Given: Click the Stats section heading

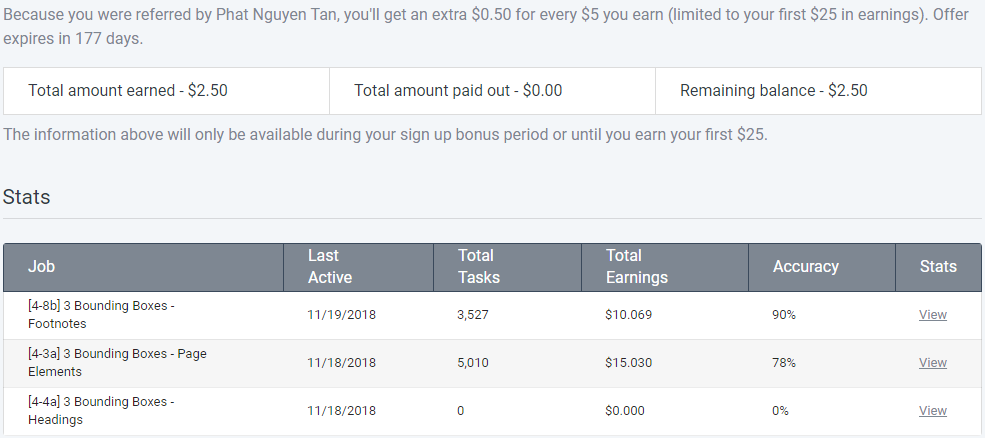Looking at the screenshot, I should [27, 197].
